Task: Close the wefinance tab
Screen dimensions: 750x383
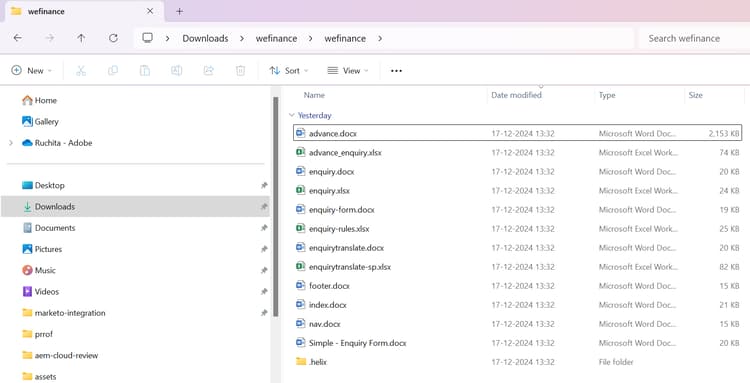Action: 150,11
